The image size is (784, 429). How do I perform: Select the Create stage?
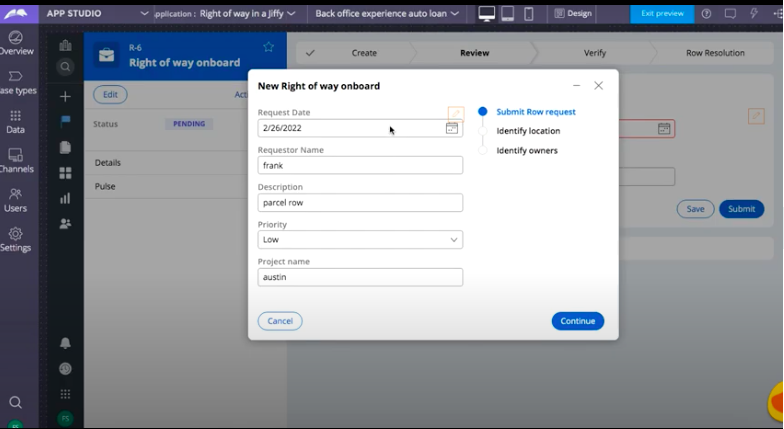tap(364, 53)
